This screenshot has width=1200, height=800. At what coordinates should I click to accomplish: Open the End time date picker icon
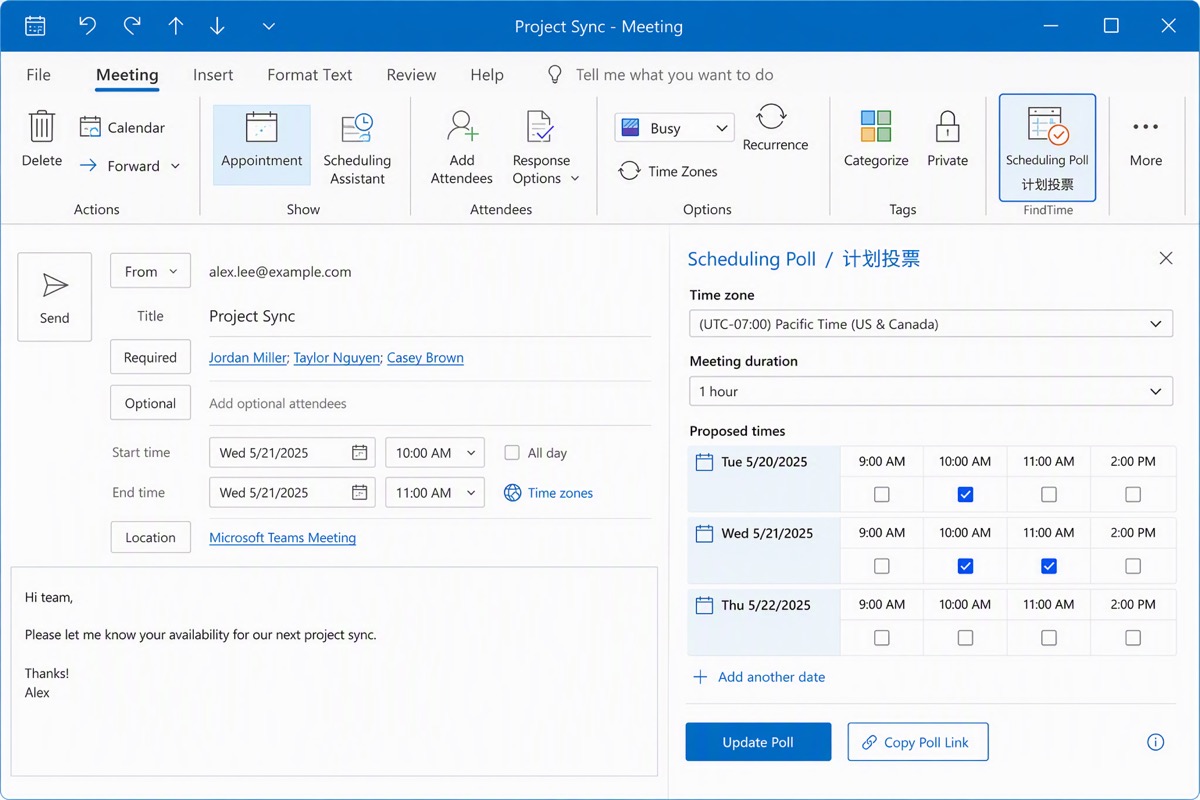click(x=359, y=493)
